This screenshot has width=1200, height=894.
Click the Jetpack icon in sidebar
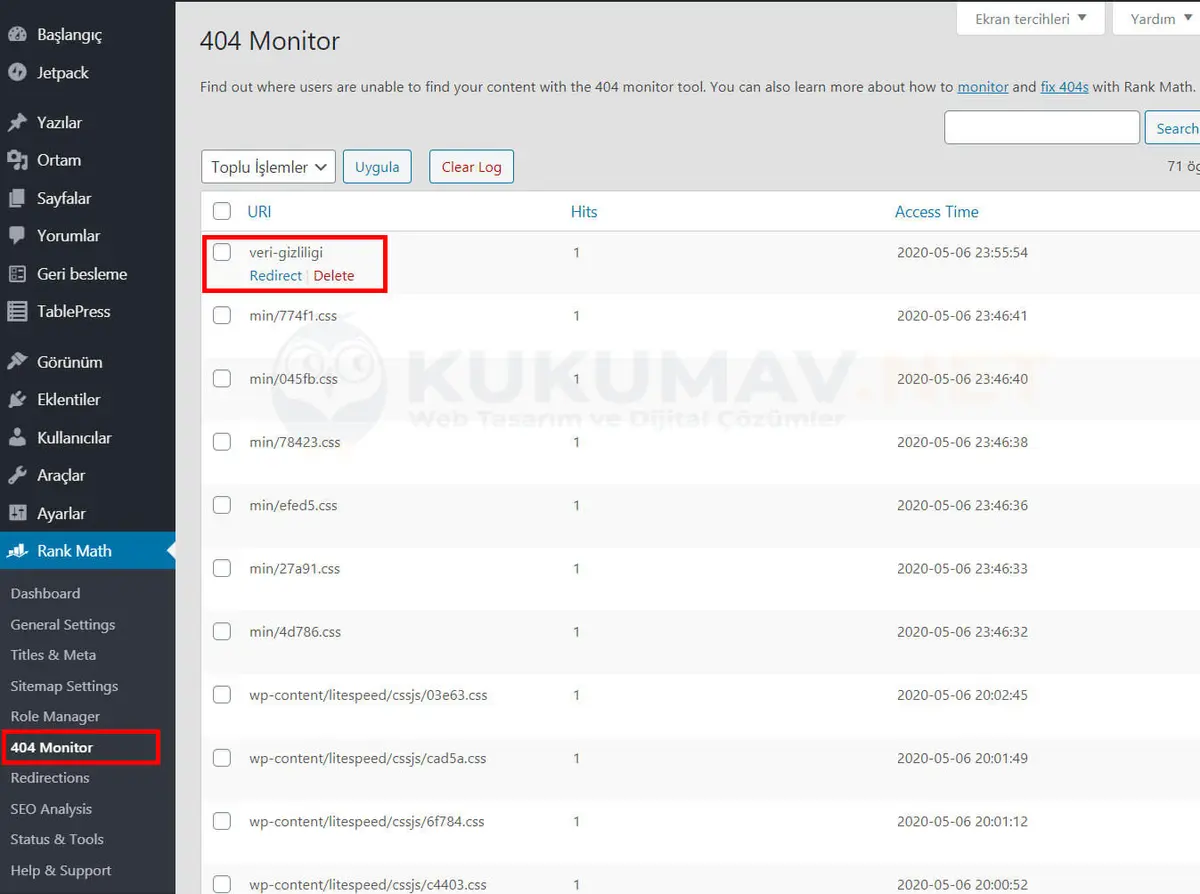[x=17, y=72]
